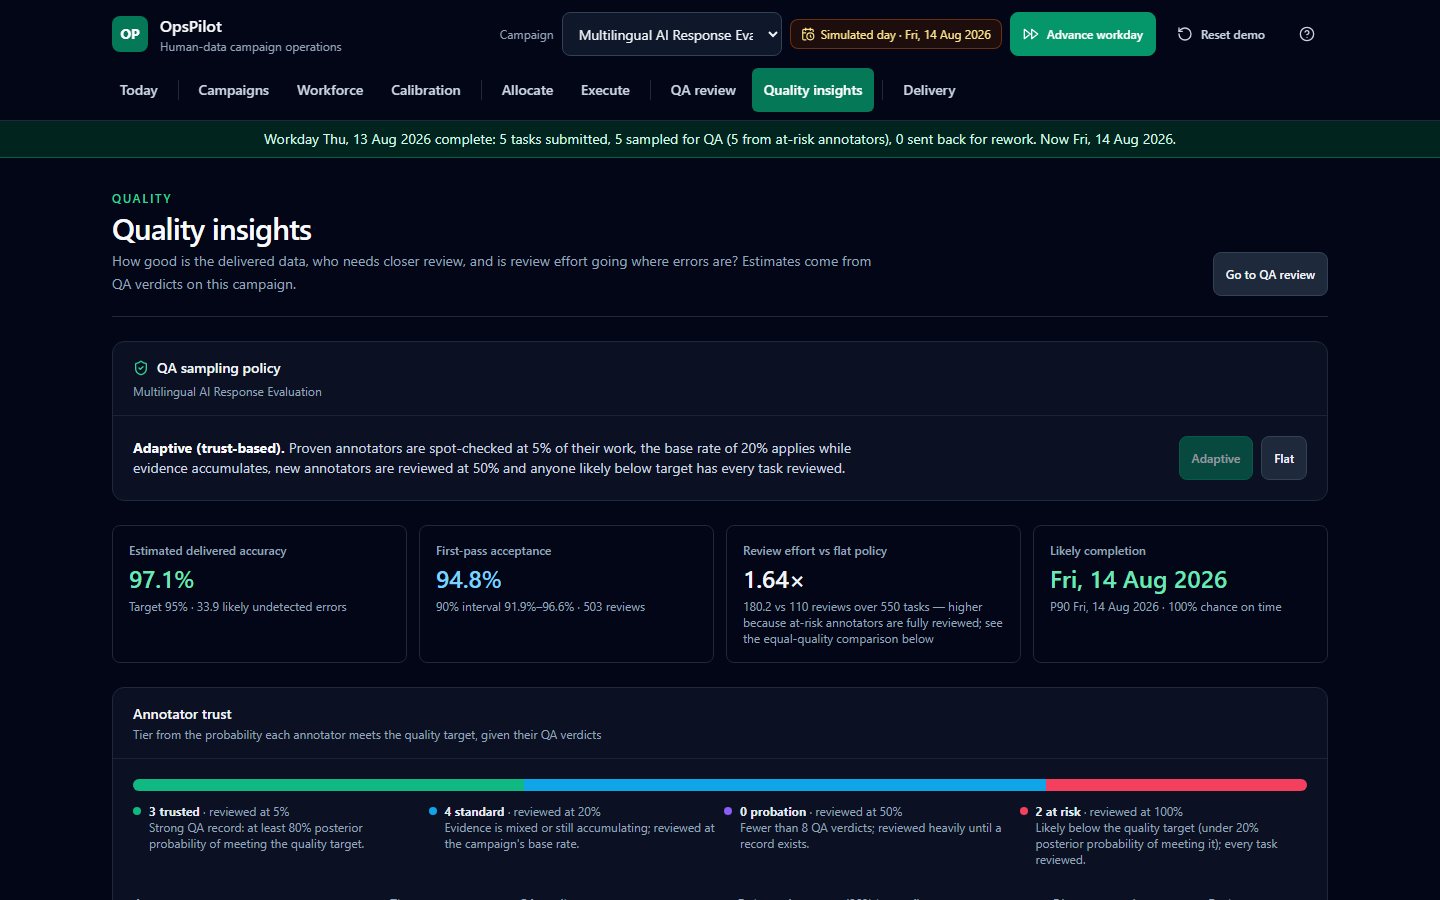Click the workday complete notification banner

click(x=720, y=139)
